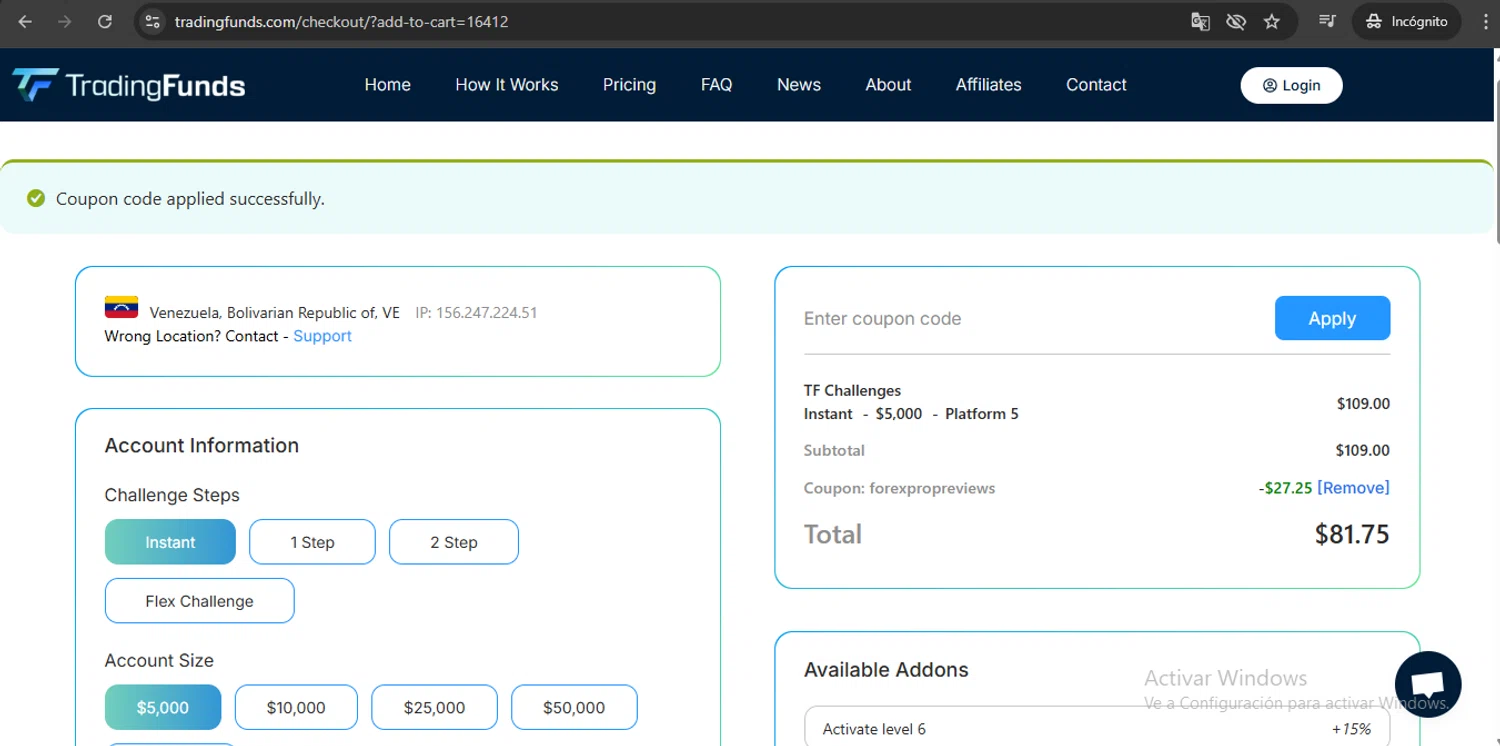Viewport: 1500px width, 746px height.
Task: Click the 'Coupon code applied successfully' message
Action: [x=190, y=199]
